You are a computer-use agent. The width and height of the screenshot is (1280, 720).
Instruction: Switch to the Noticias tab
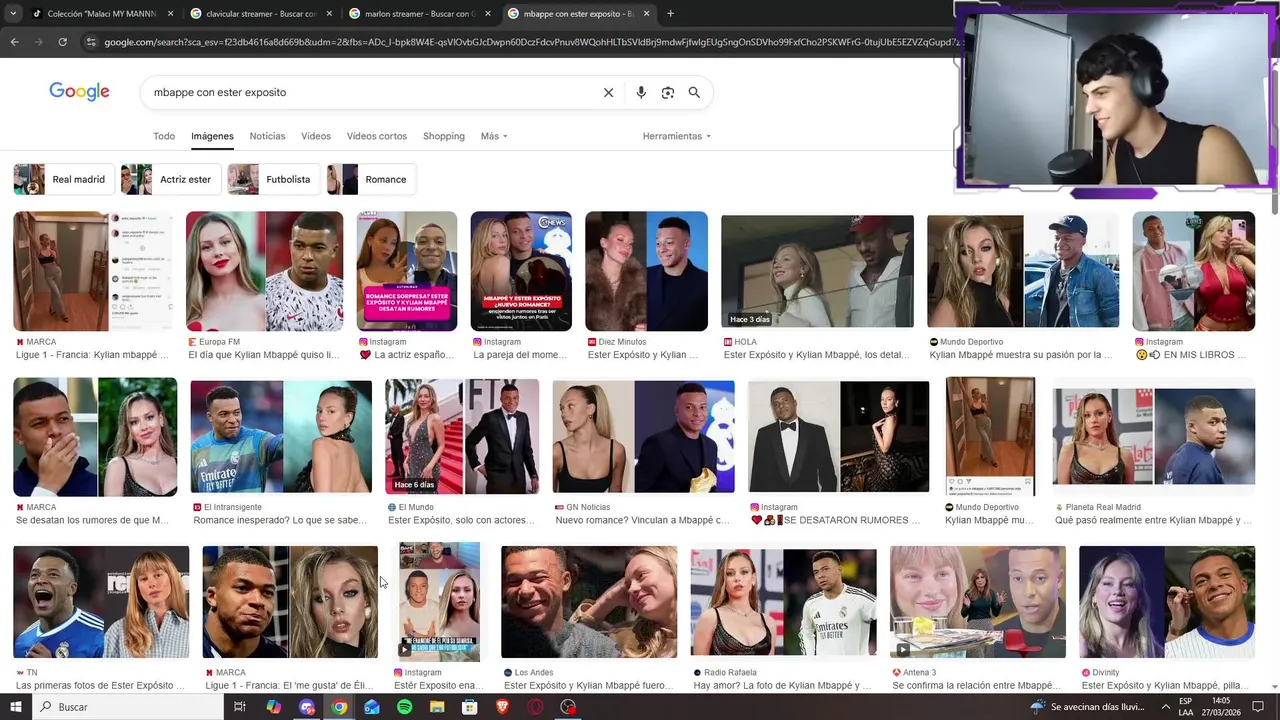pos(267,136)
